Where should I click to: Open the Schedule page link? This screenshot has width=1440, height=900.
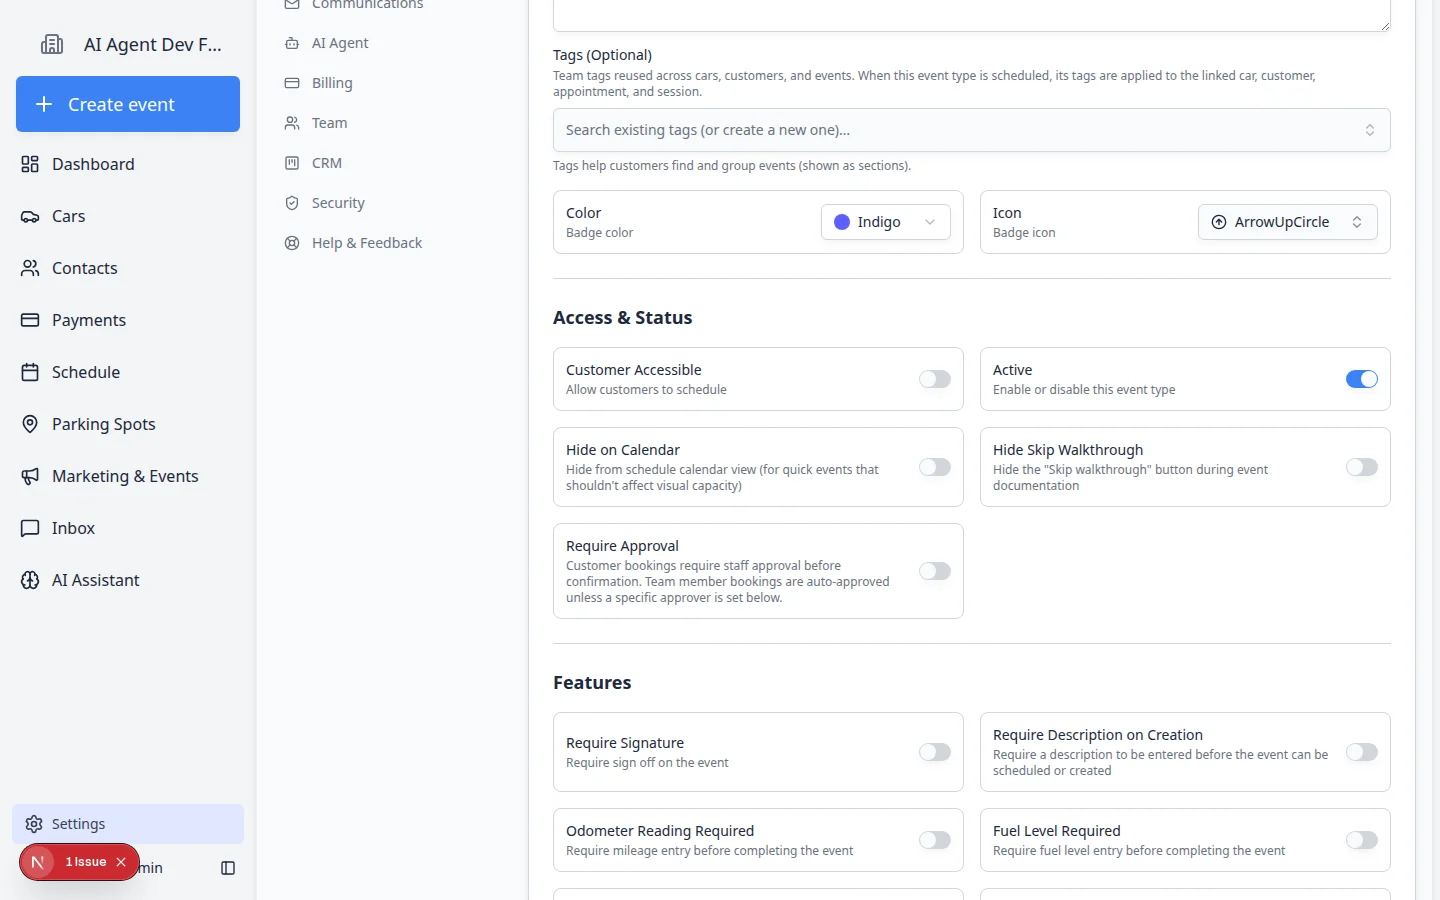pos(86,372)
